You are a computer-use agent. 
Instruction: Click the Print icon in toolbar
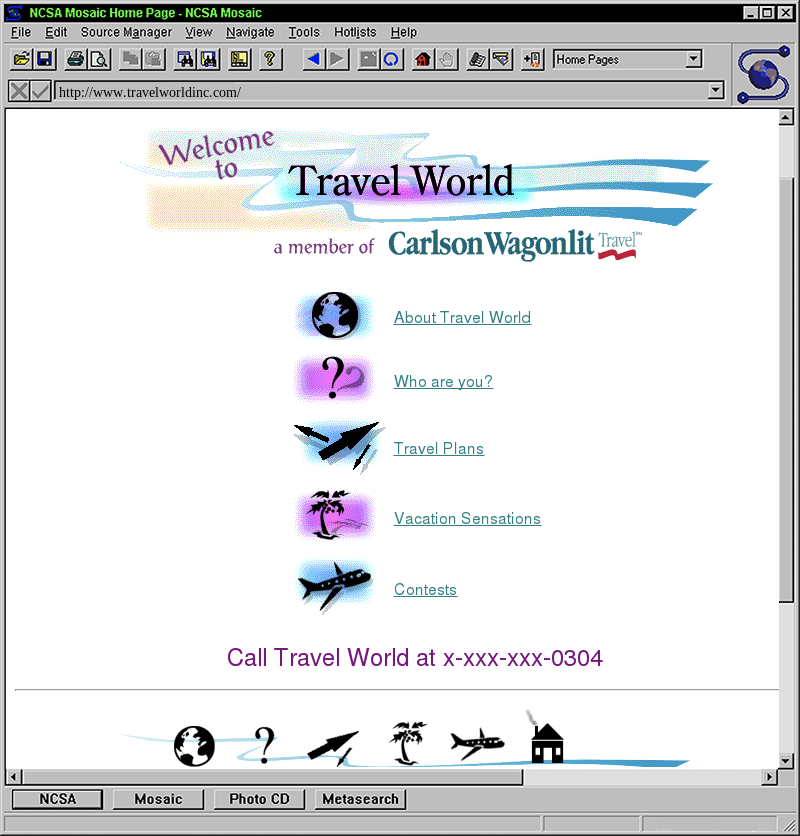(76, 60)
